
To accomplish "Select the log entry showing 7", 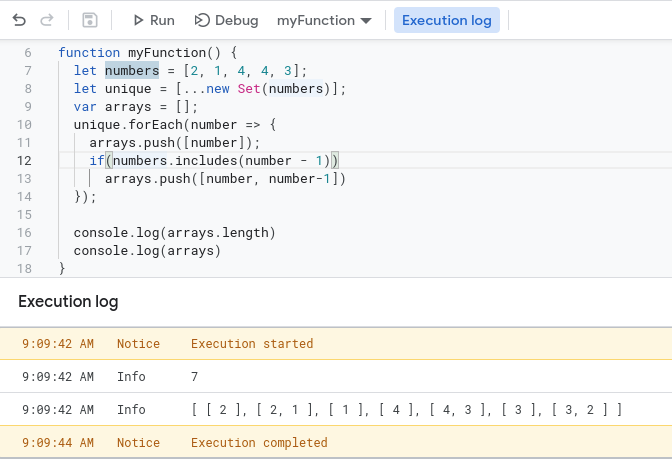I will point(336,376).
